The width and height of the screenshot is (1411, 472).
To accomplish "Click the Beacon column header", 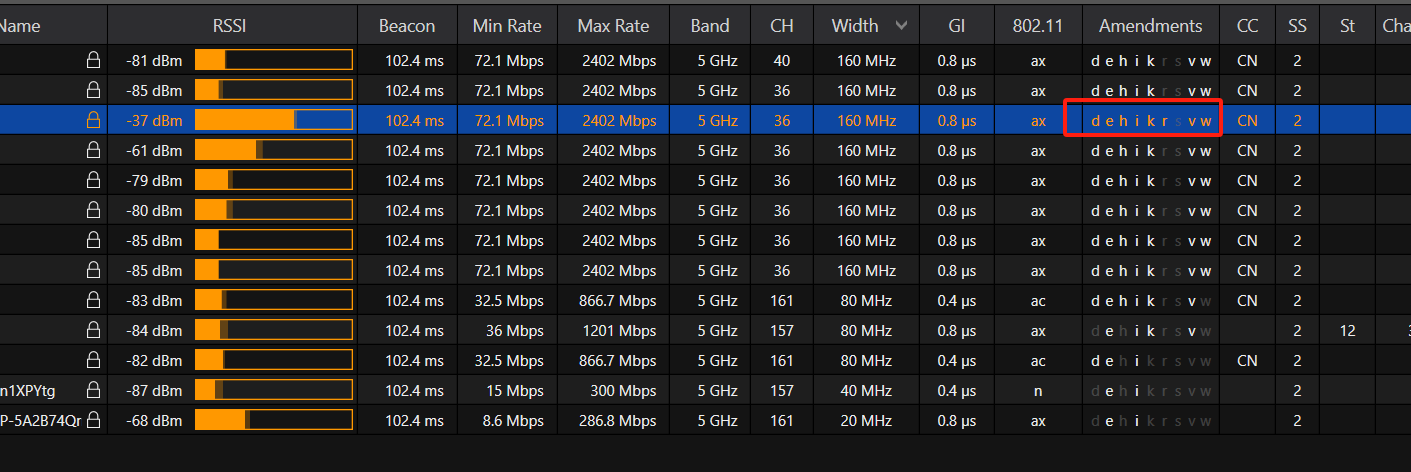I will [407, 26].
